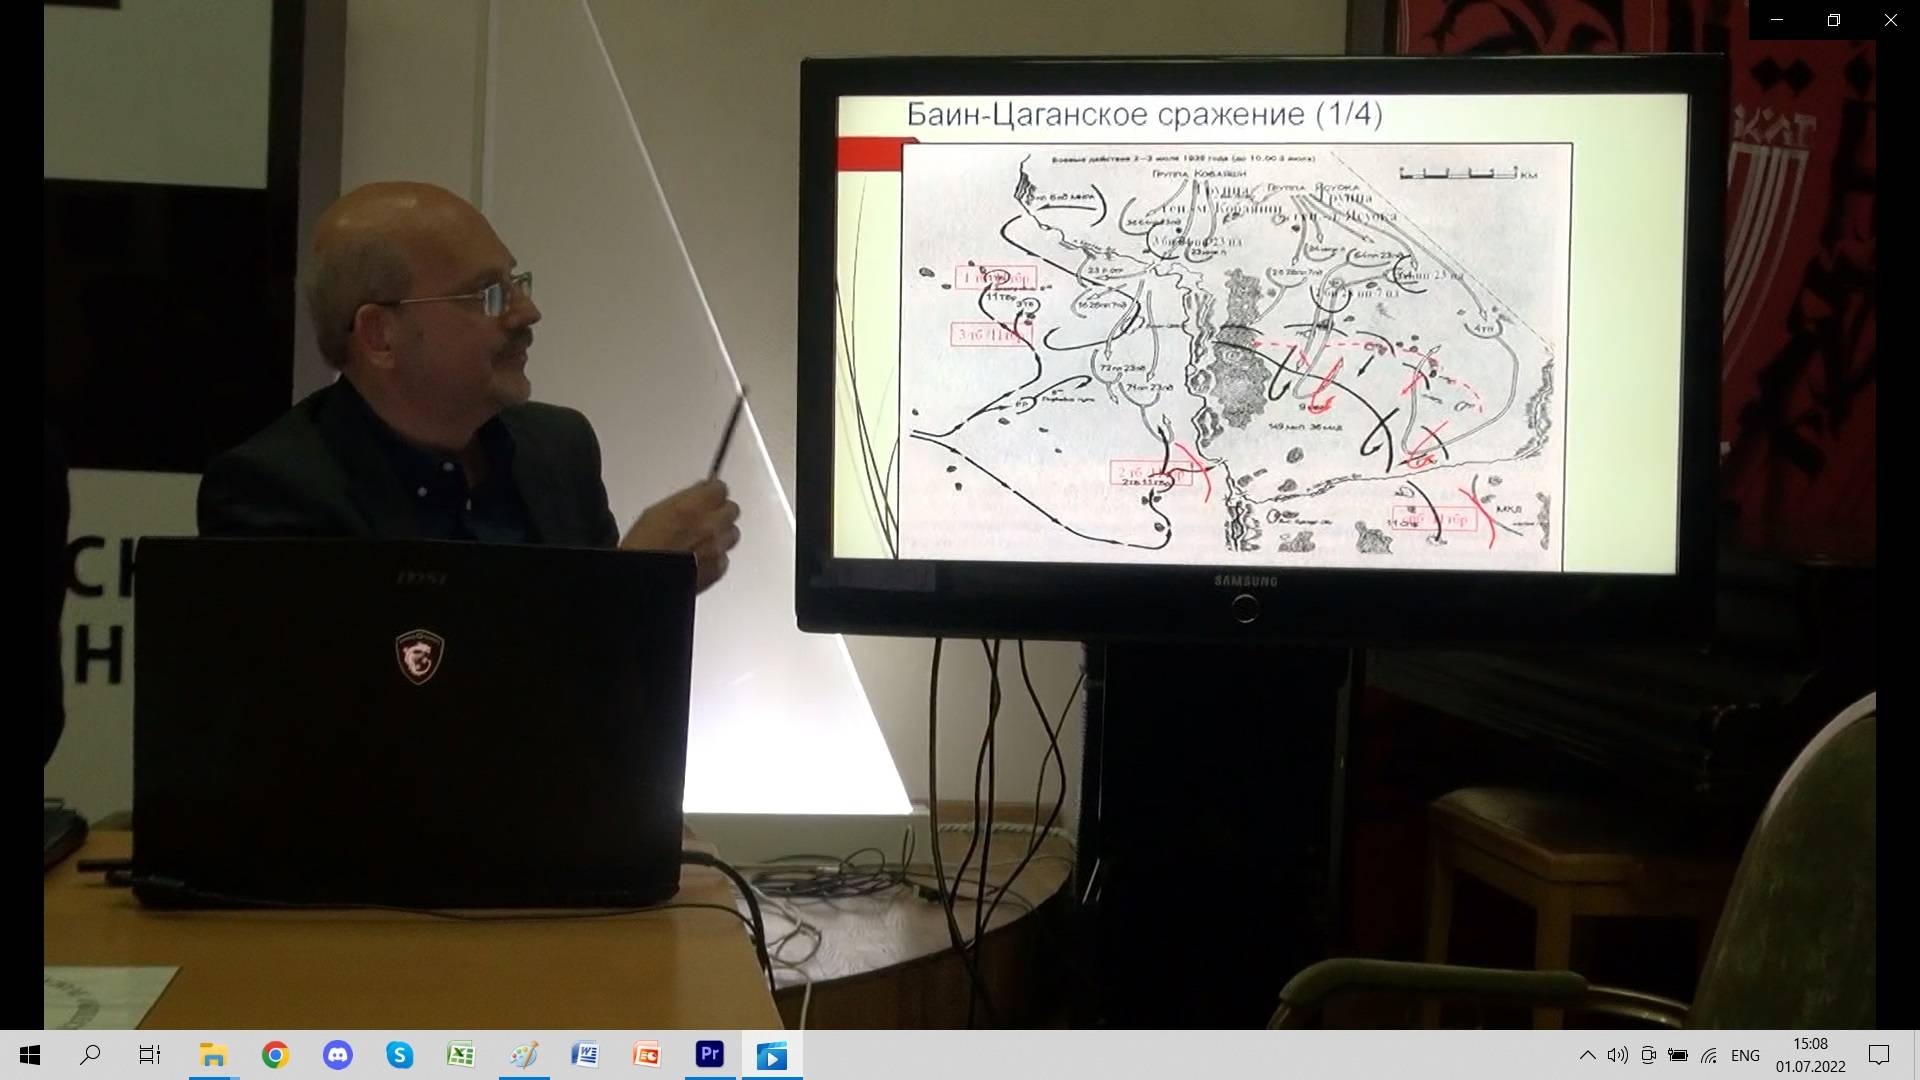1920x1080 pixels.
Task: Open Wi-Fi network settings in tray
Action: (1709, 1055)
